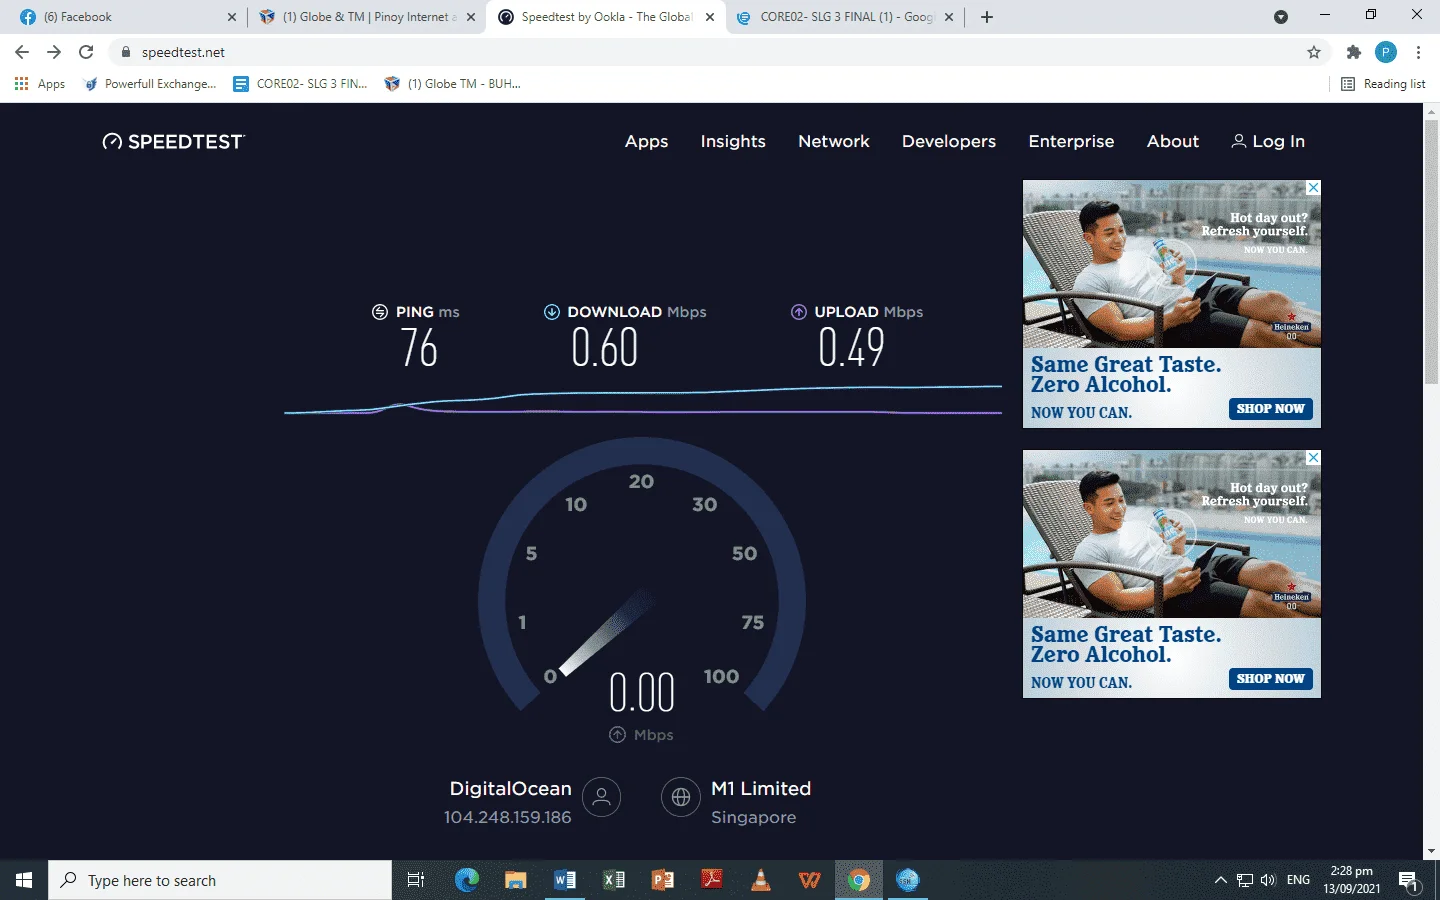
Task: Close the Speedtest by Ookla tab
Action: (x=710, y=17)
